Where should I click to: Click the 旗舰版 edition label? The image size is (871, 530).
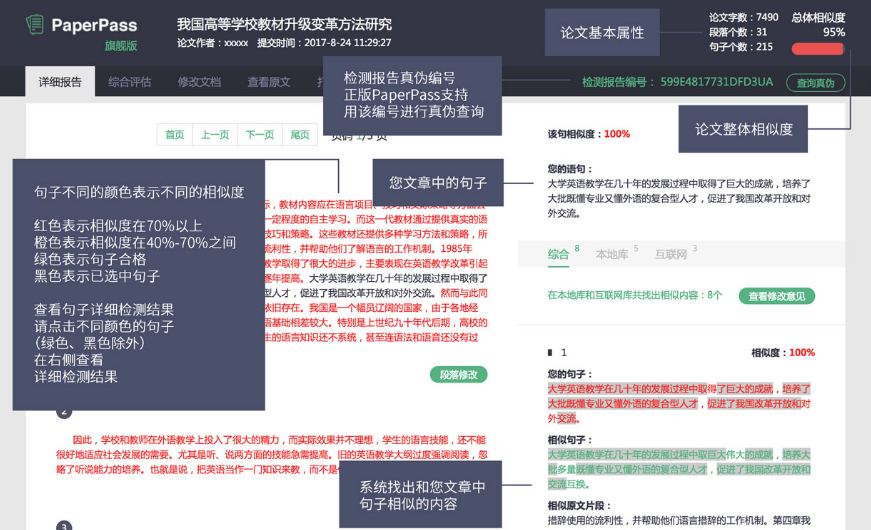click(121, 46)
